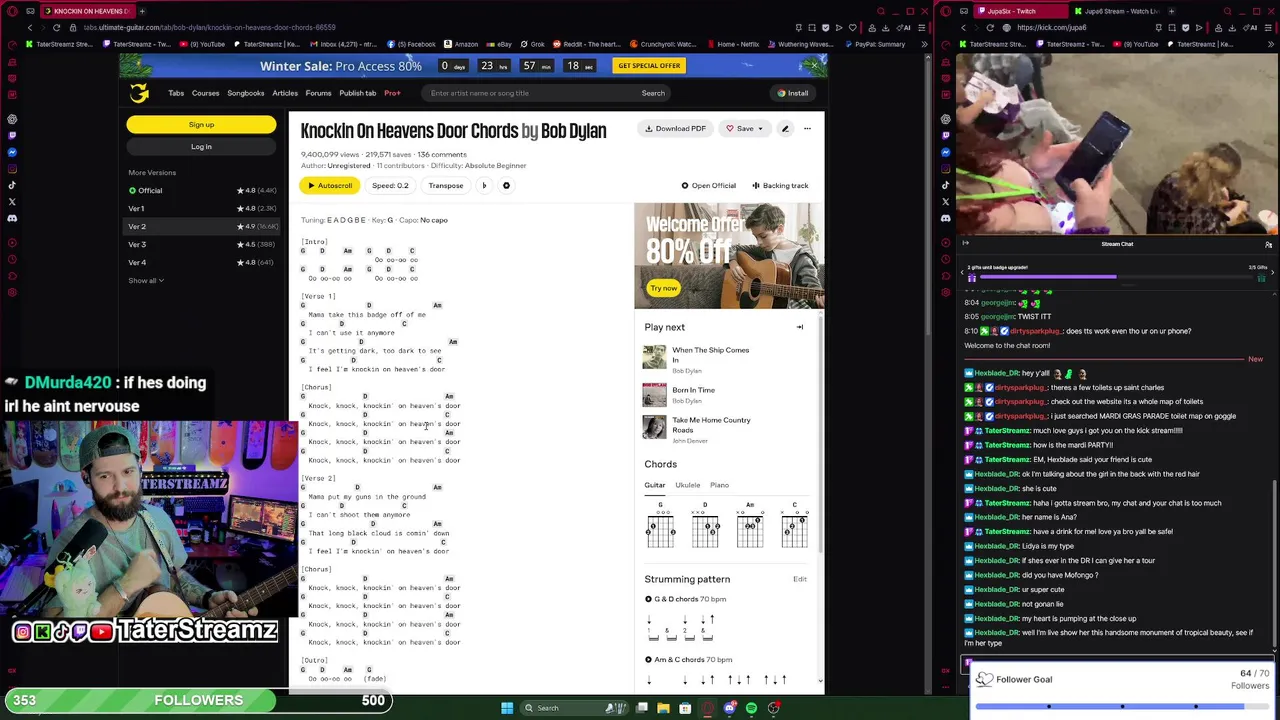
Task: Open Take Me Home Country Roads song
Action: pos(711,425)
